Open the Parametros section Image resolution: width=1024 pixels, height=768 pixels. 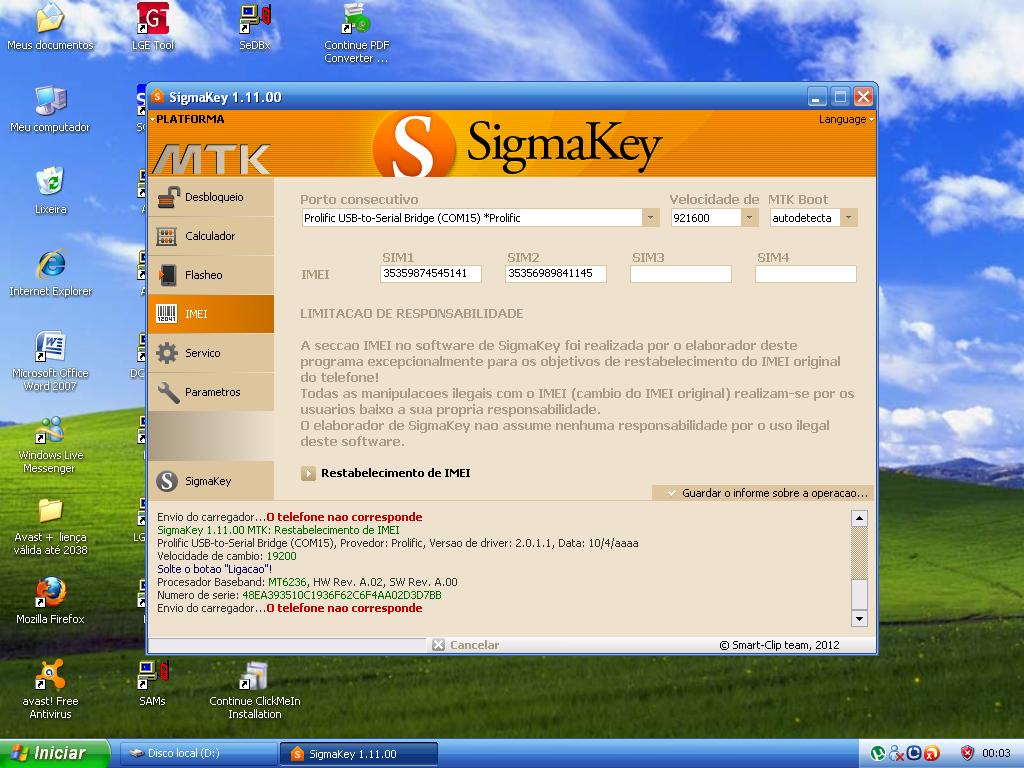(211, 392)
